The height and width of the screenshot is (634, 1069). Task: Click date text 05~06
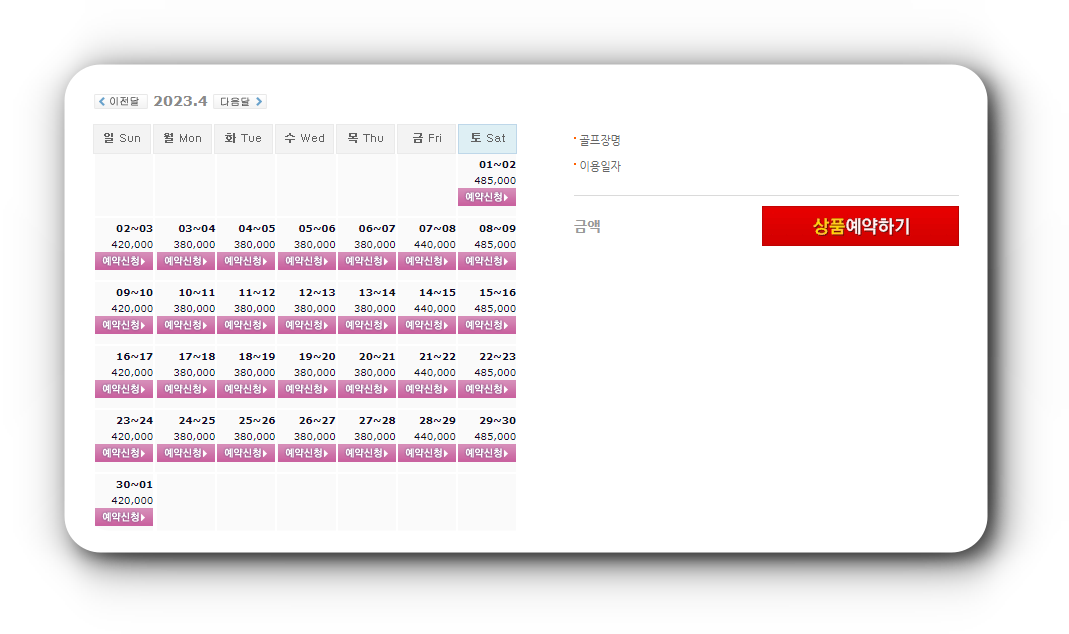click(x=317, y=229)
